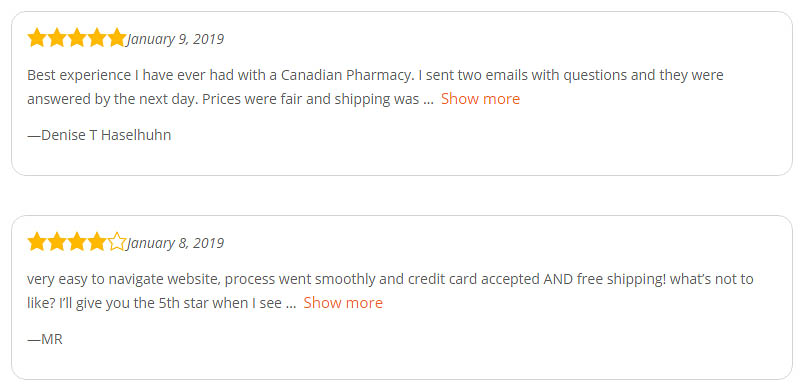Click the January 9, 2019 date

[175, 39]
